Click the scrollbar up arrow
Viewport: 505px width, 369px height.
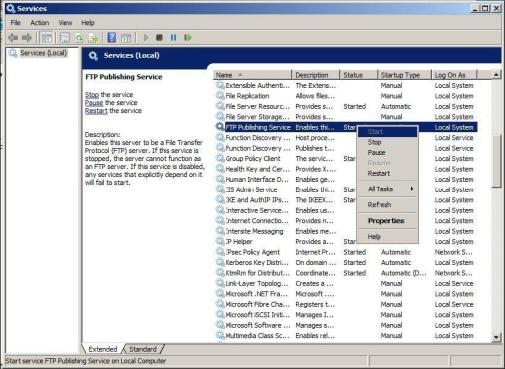point(496,75)
